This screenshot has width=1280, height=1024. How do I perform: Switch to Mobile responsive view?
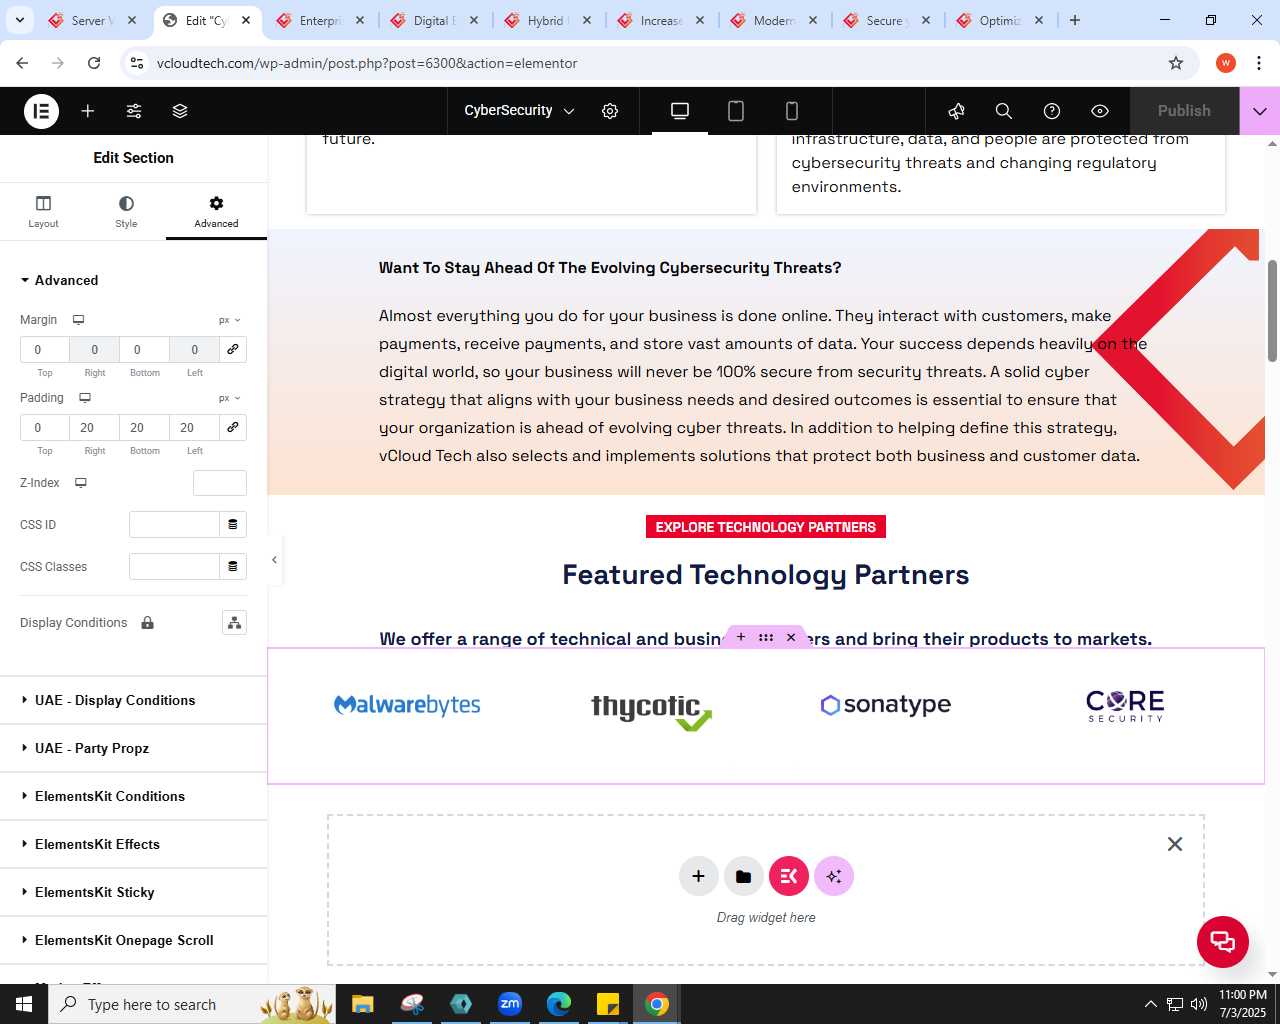[792, 111]
